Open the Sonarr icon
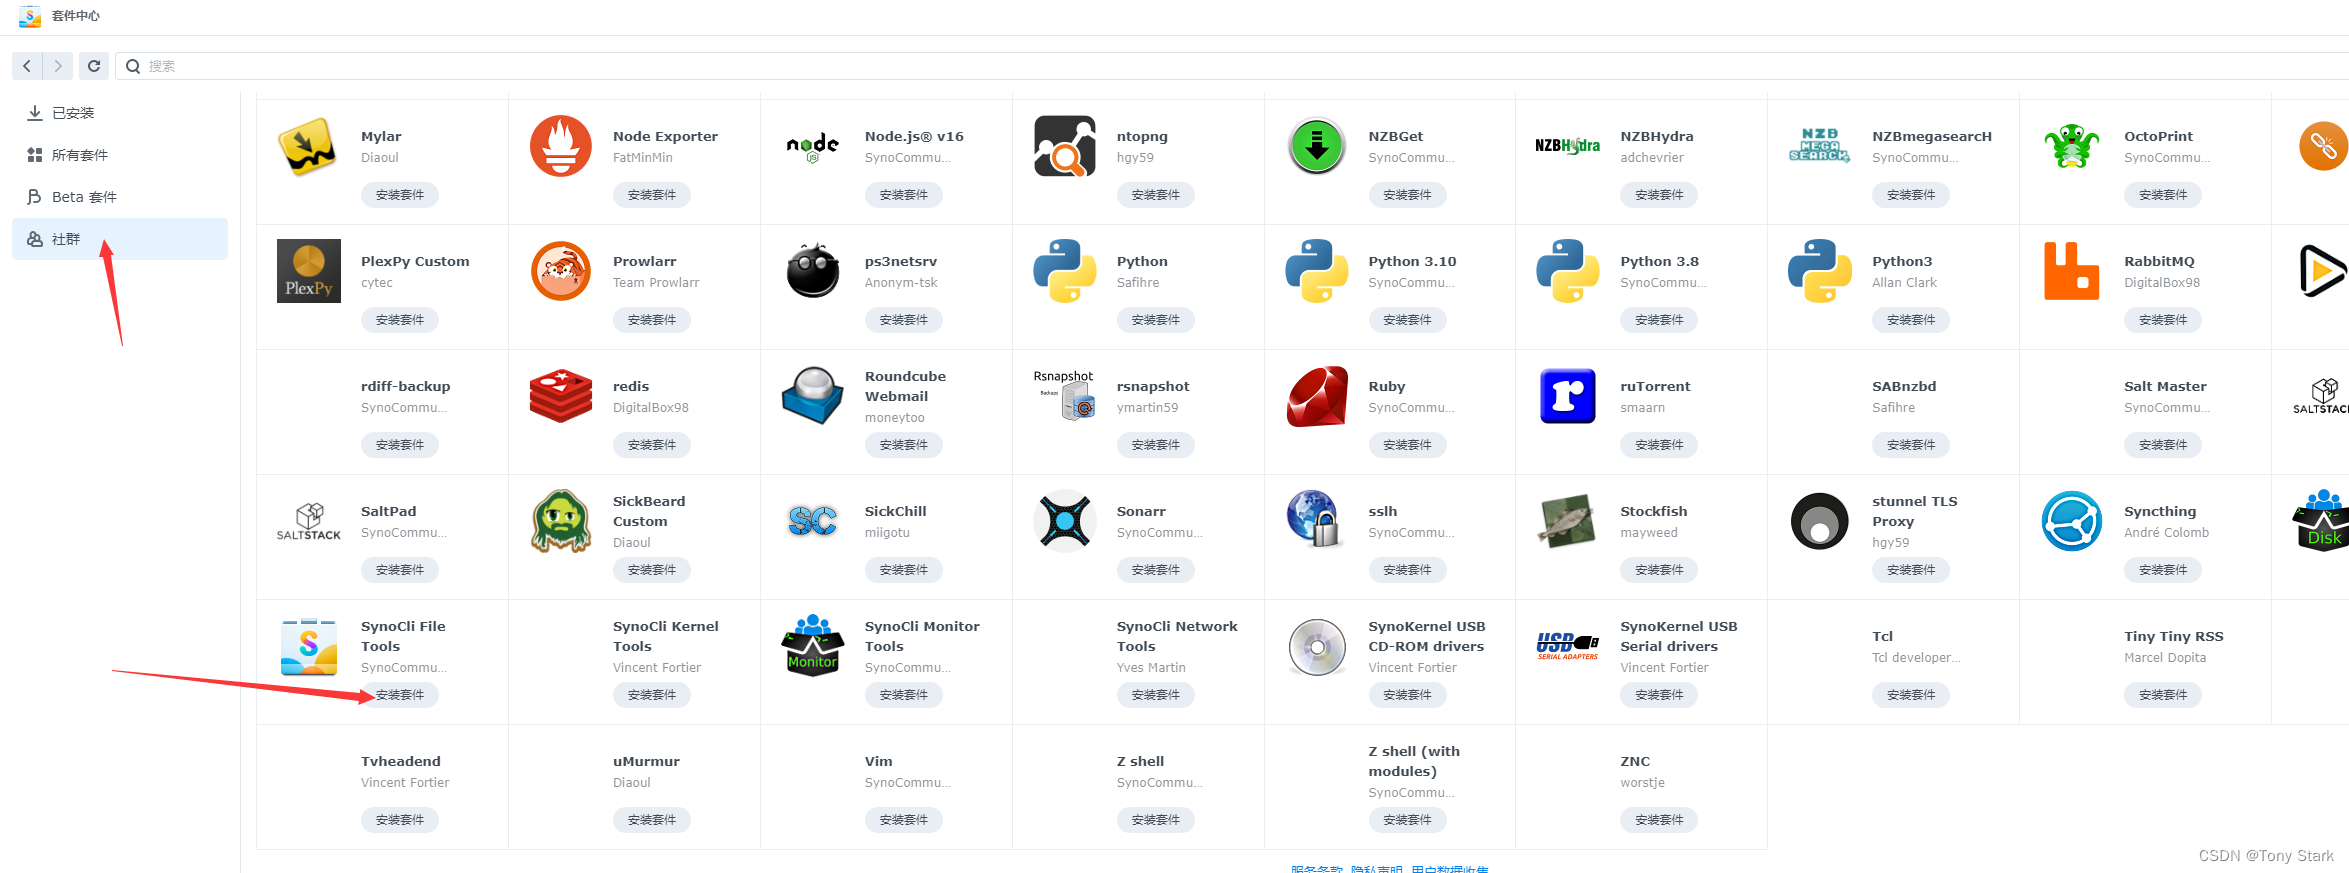Viewport: 2349px width, 873px height. [x=1064, y=521]
